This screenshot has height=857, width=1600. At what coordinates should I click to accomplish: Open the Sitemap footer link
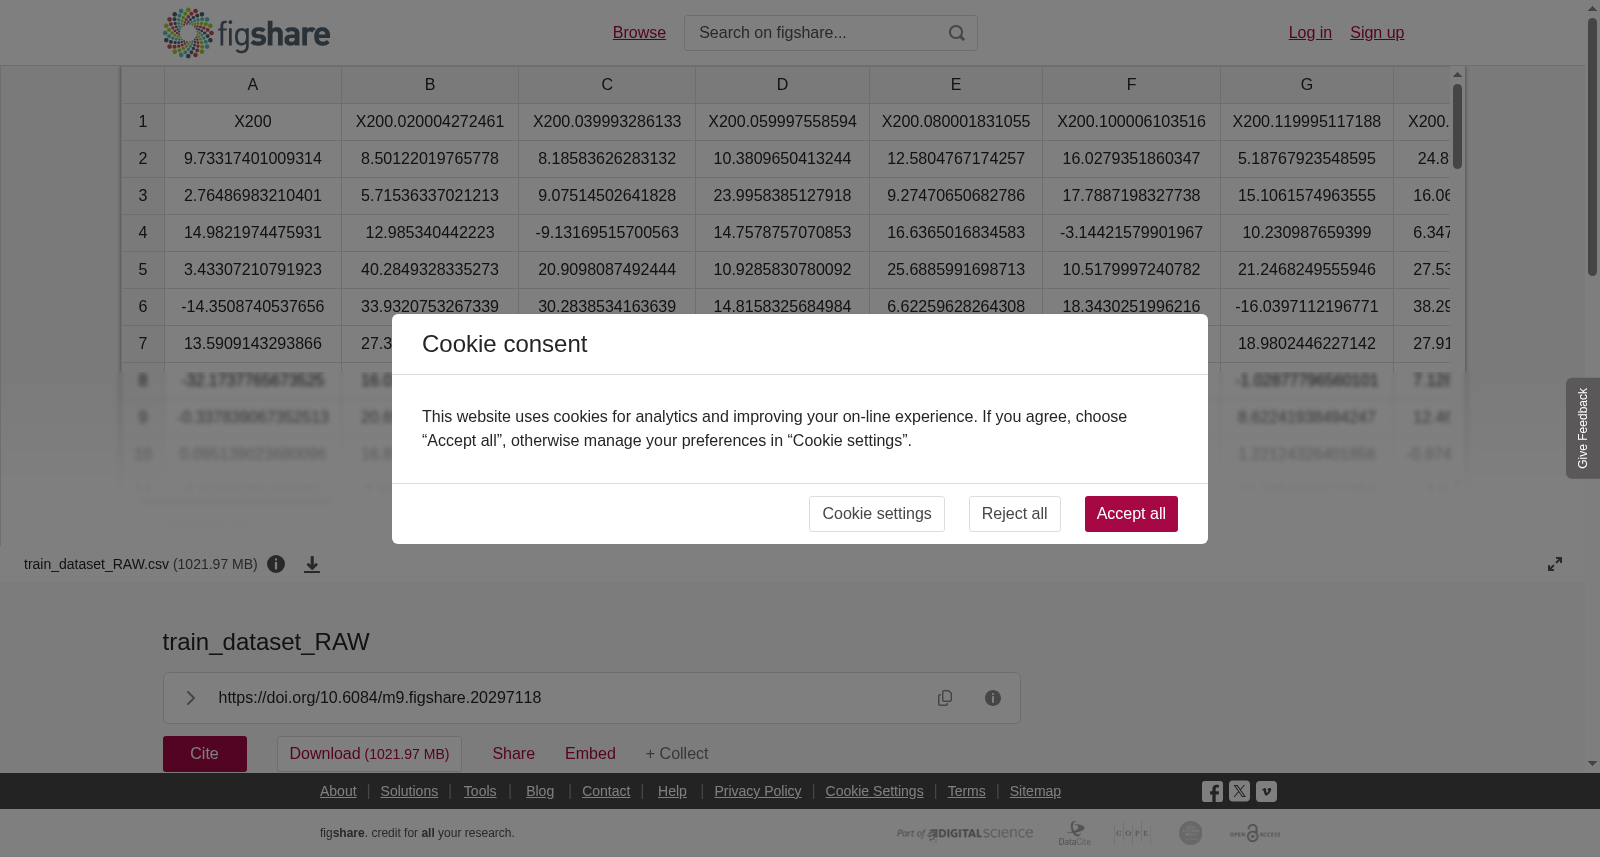click(1035, 791)
